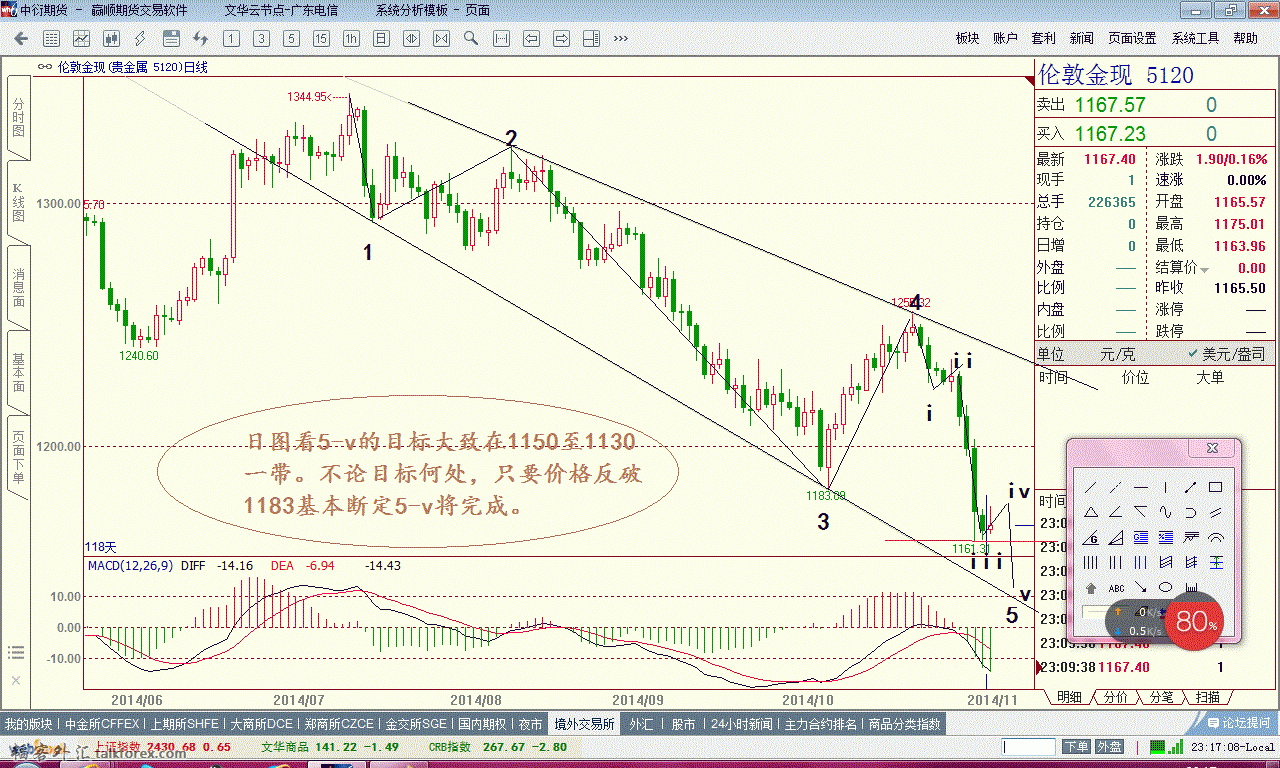The image size is (1280, 768).
Task: Switch to the 分时图 side tab
Action: tap(17, 117)
